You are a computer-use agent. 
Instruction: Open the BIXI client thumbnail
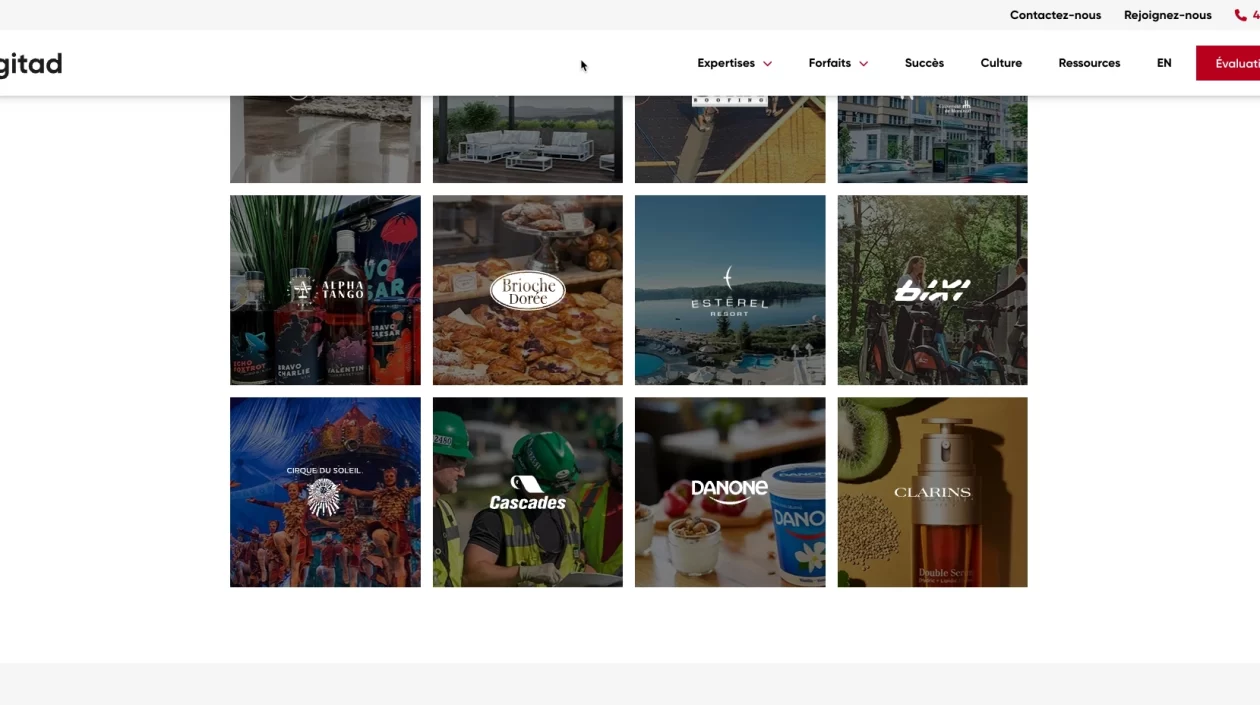(932, 290)
